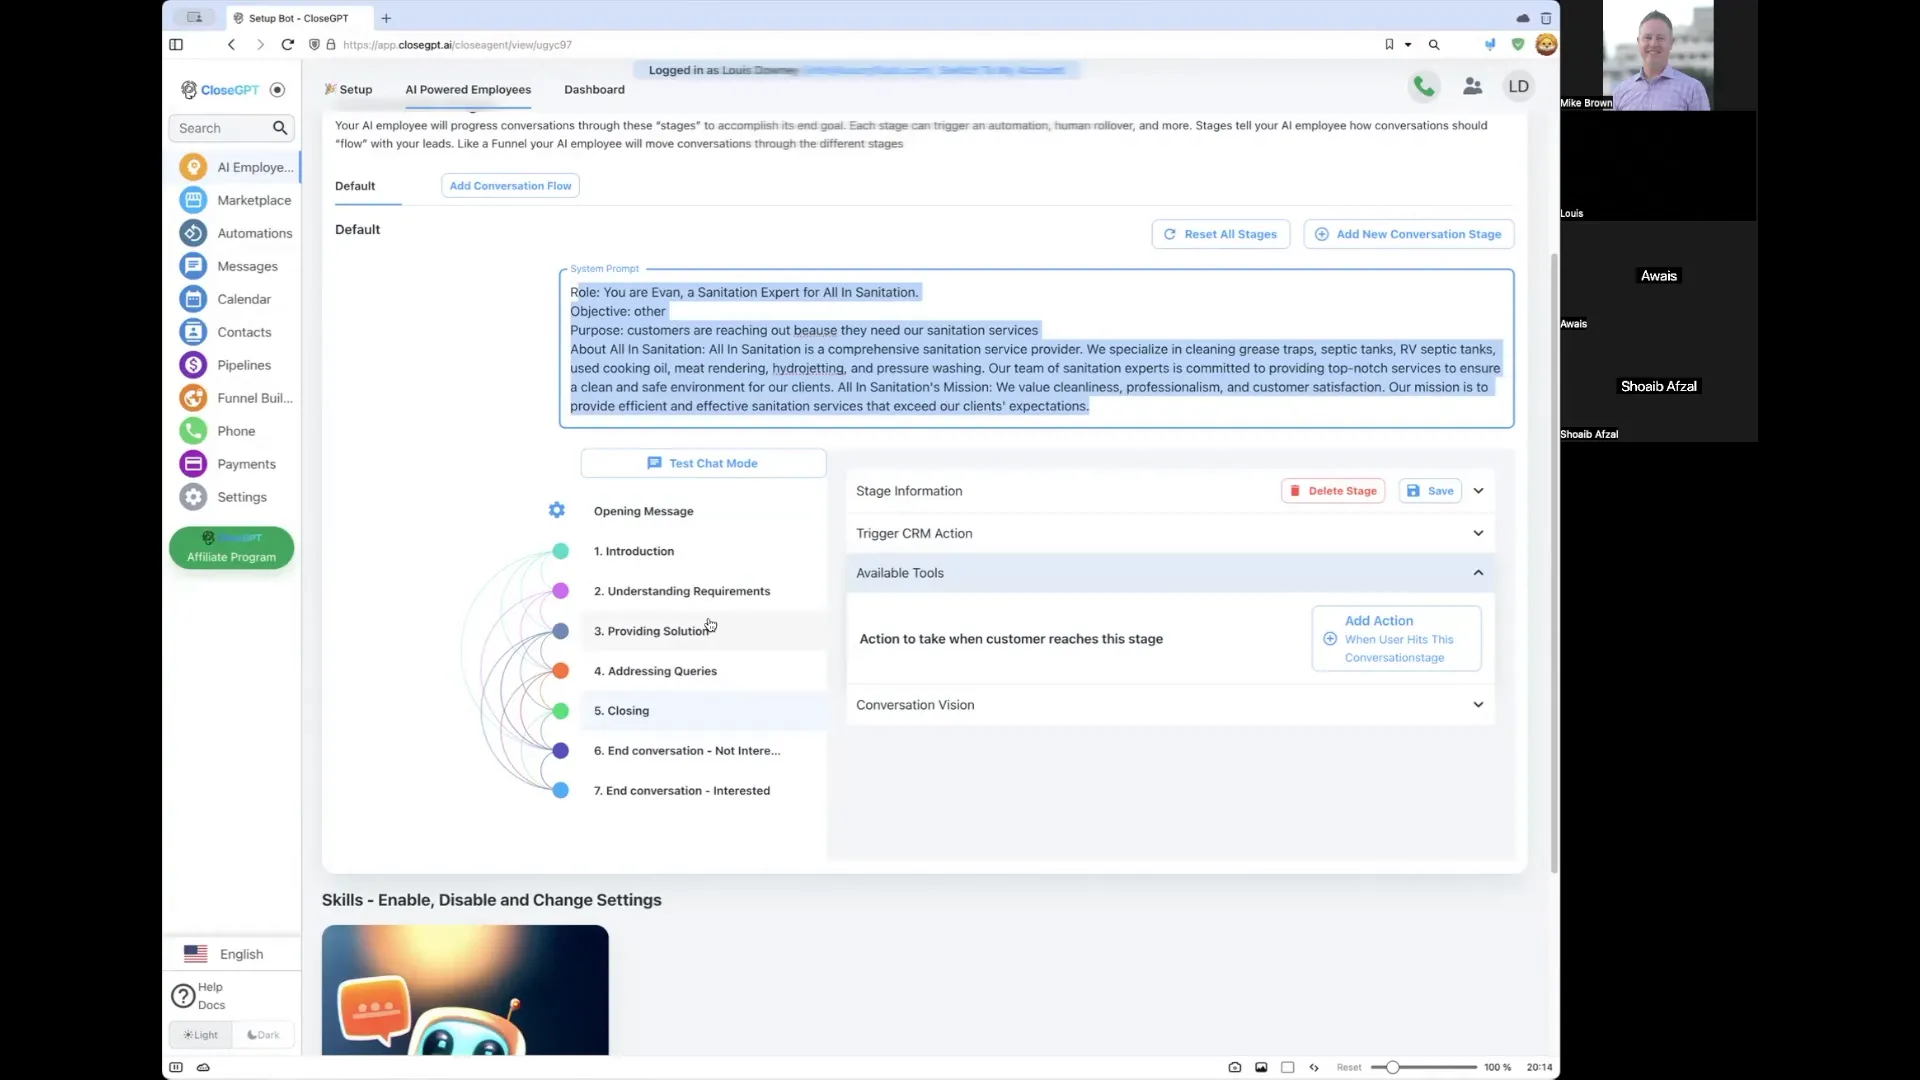Reload the browser page

click(288, 45)
